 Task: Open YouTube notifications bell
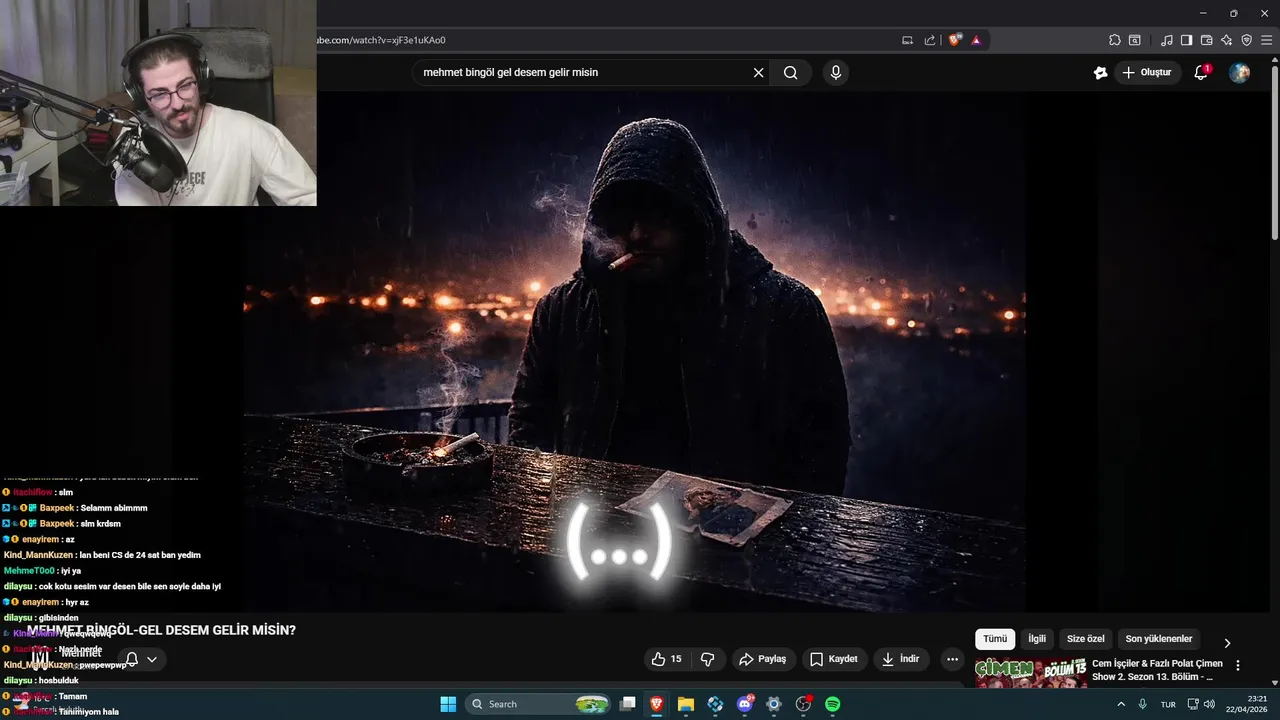(1202, 72)
